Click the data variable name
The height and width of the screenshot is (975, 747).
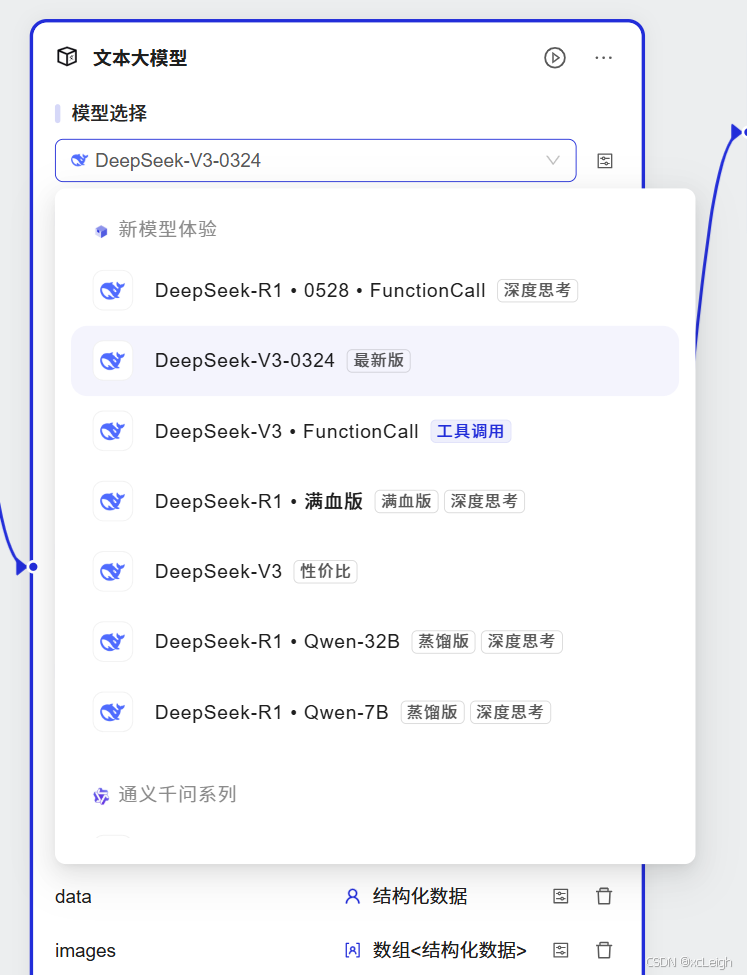(x=73, y=897)
